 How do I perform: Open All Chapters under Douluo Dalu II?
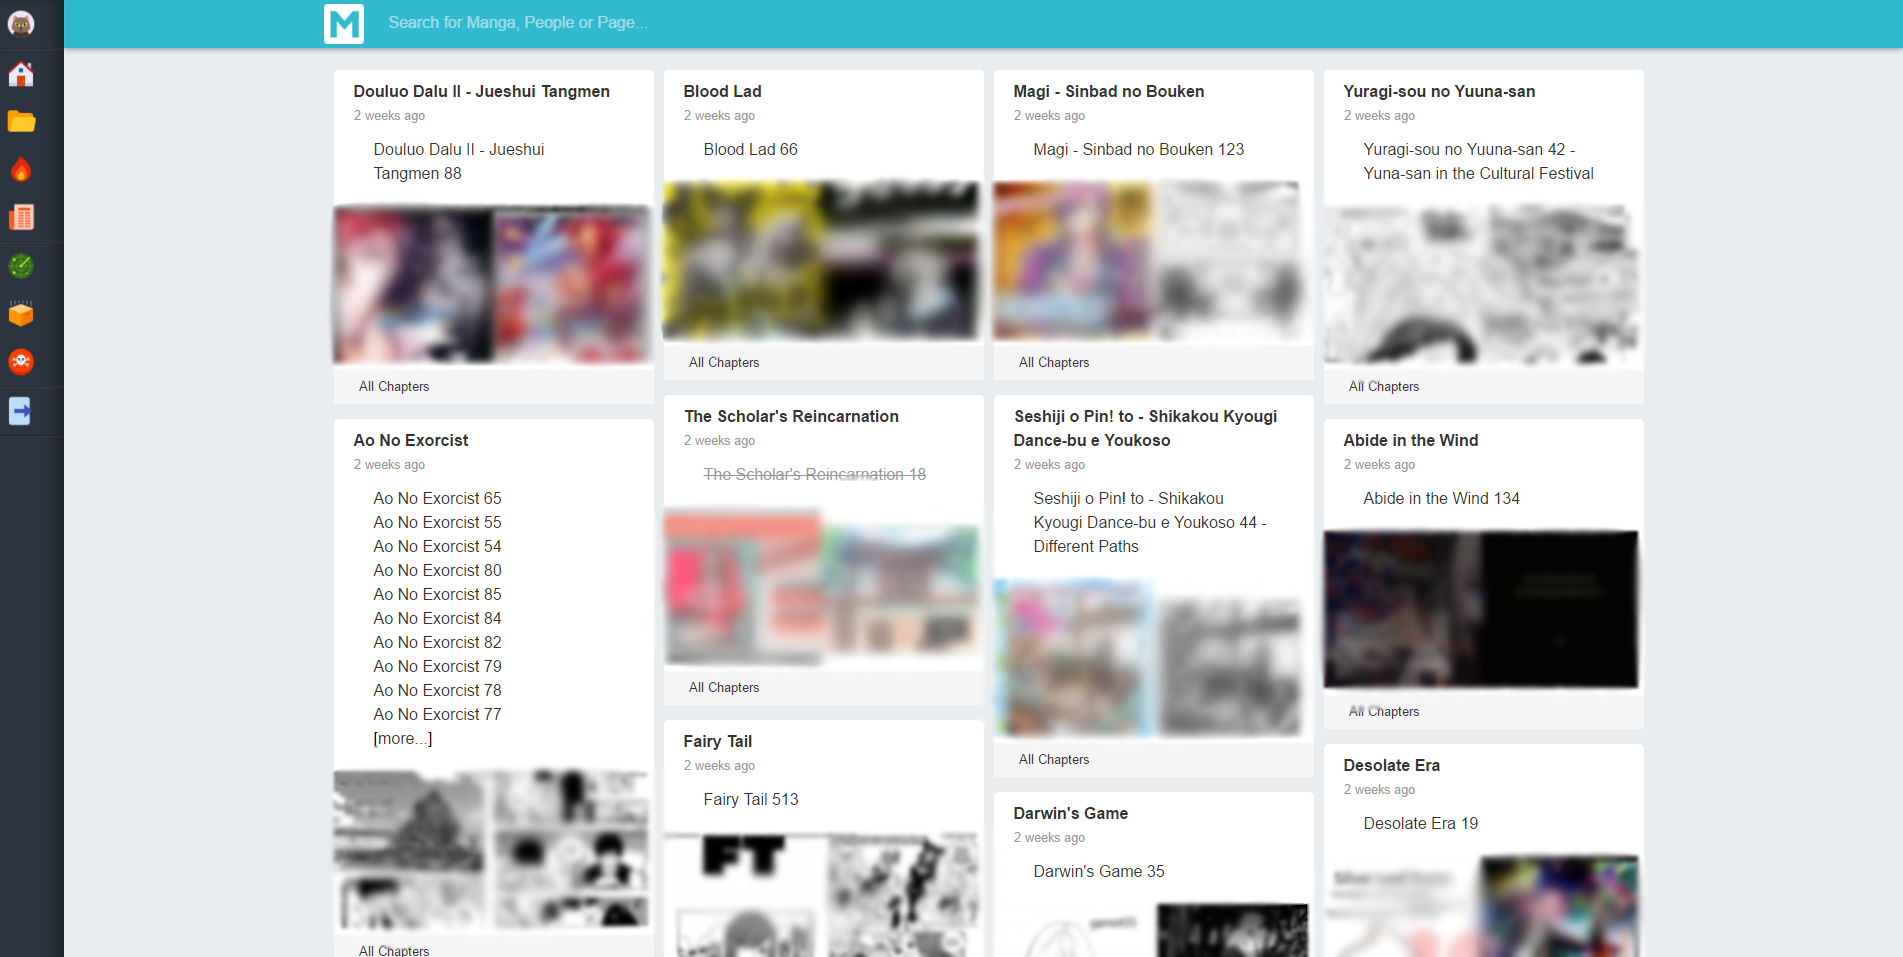394,387
